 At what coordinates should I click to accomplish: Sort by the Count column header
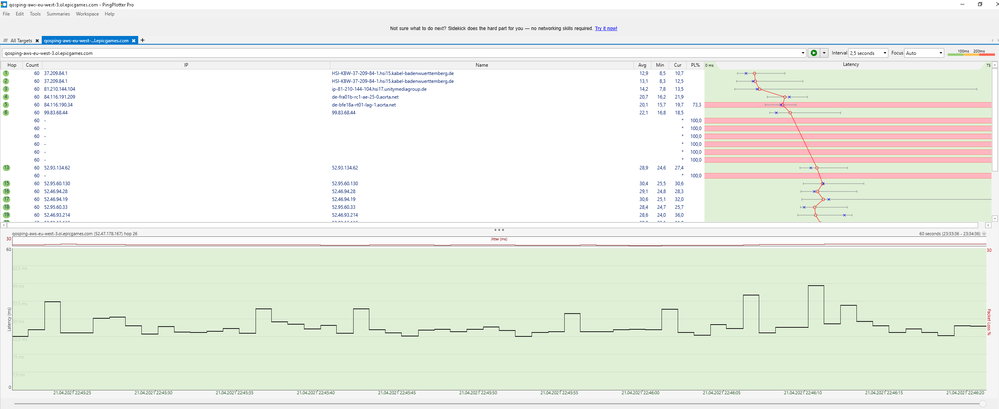[x=32, y=65]
